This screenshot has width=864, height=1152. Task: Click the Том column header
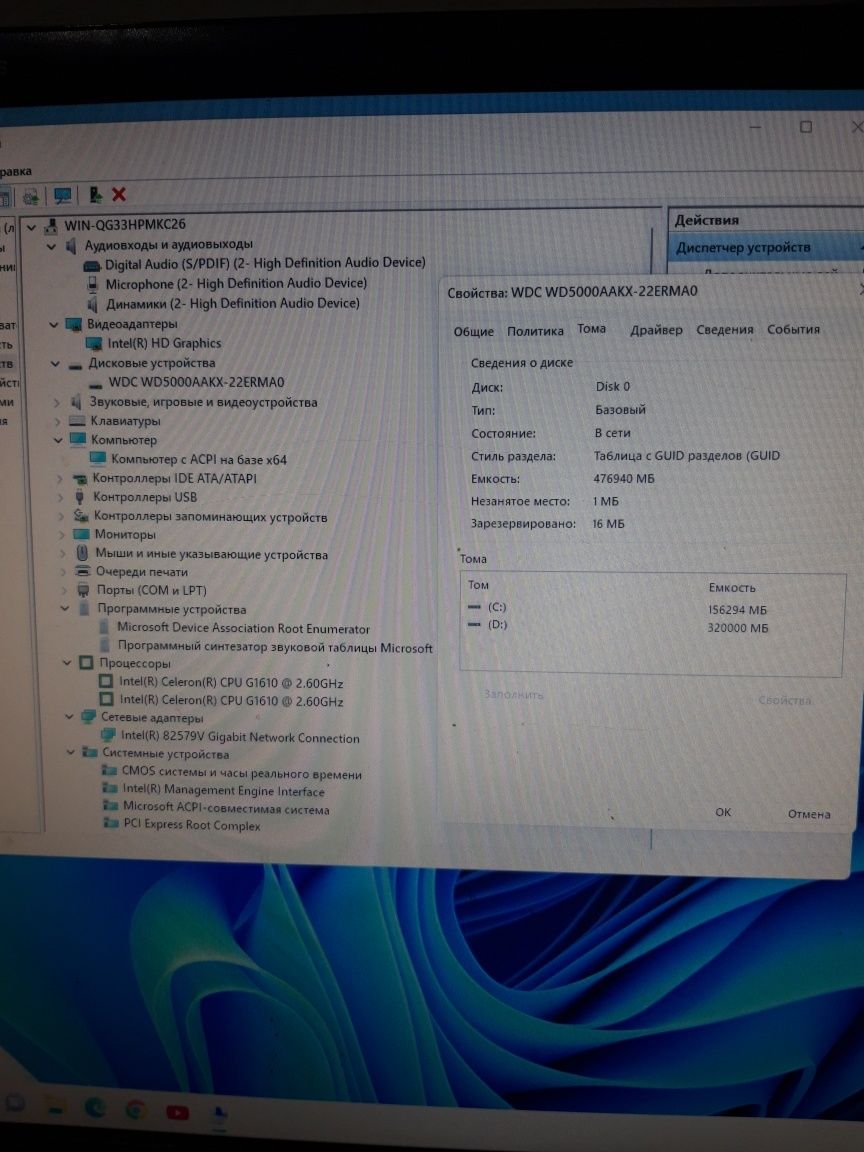(x=478, y=586)
